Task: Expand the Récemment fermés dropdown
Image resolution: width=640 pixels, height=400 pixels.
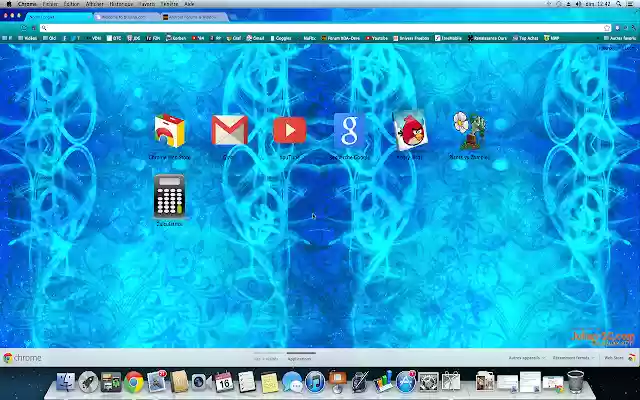Action: point(573,358)
